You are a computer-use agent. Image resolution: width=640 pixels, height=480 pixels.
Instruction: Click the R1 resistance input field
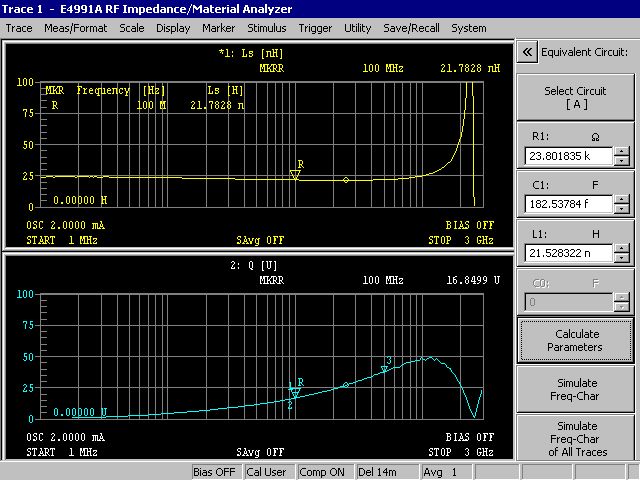click(568, 156)
